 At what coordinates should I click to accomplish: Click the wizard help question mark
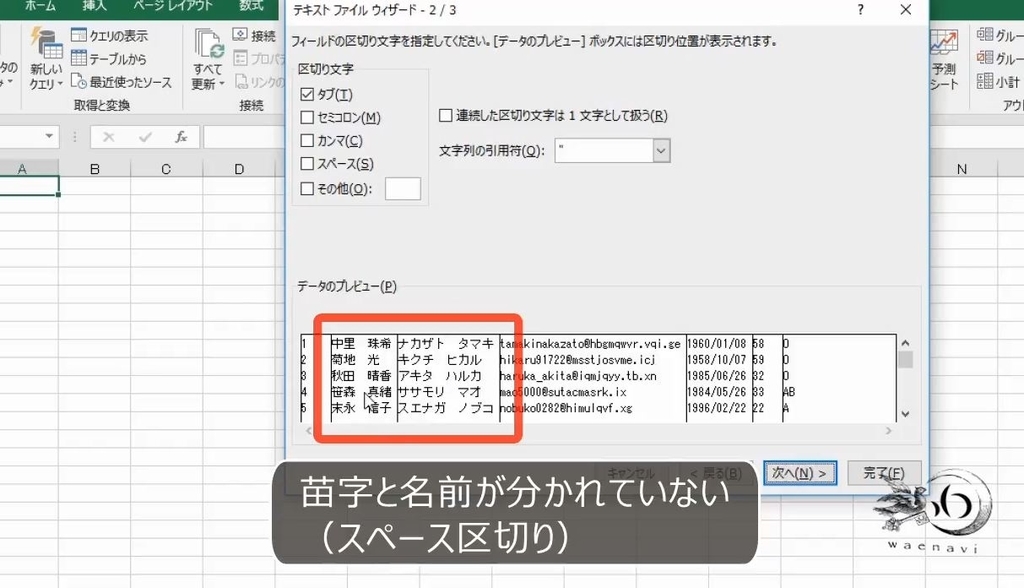[x=861, y=10]
